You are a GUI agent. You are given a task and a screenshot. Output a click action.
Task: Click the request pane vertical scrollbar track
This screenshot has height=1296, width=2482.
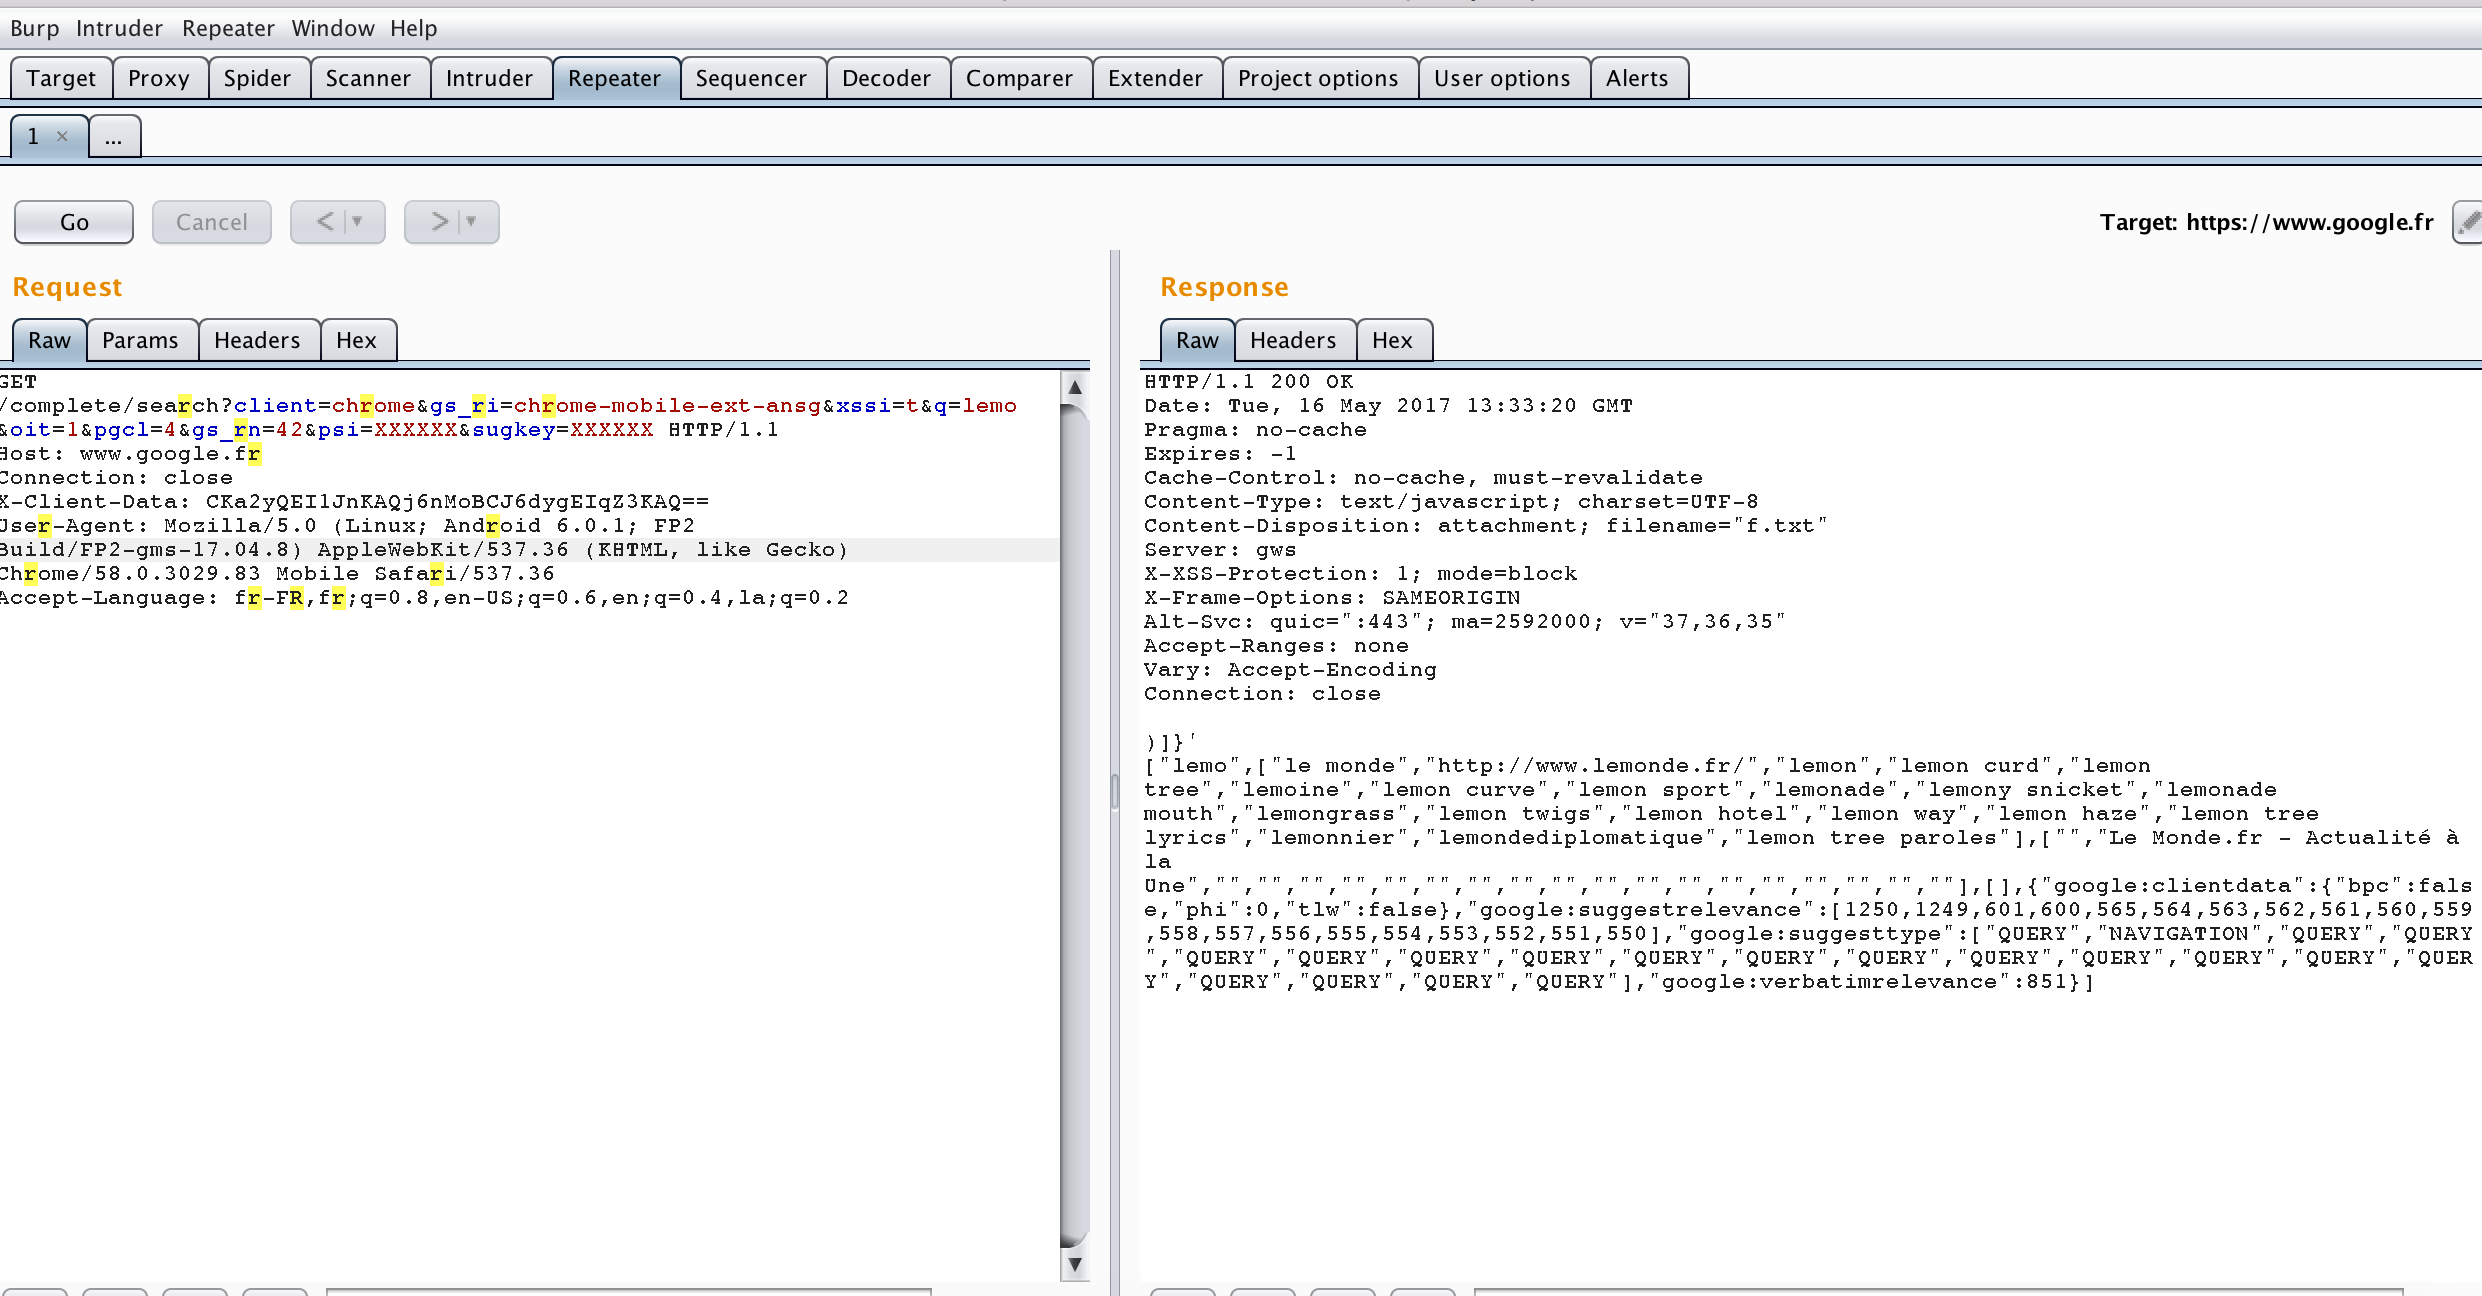point(1075,825)
